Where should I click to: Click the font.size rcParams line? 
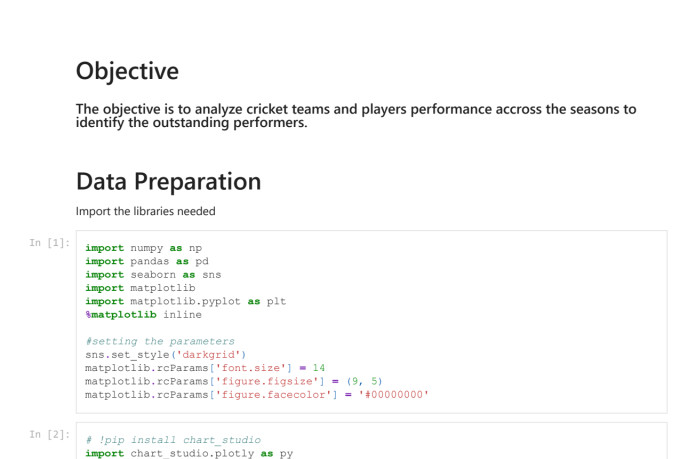pyautogui.click(x=205, y=368)
